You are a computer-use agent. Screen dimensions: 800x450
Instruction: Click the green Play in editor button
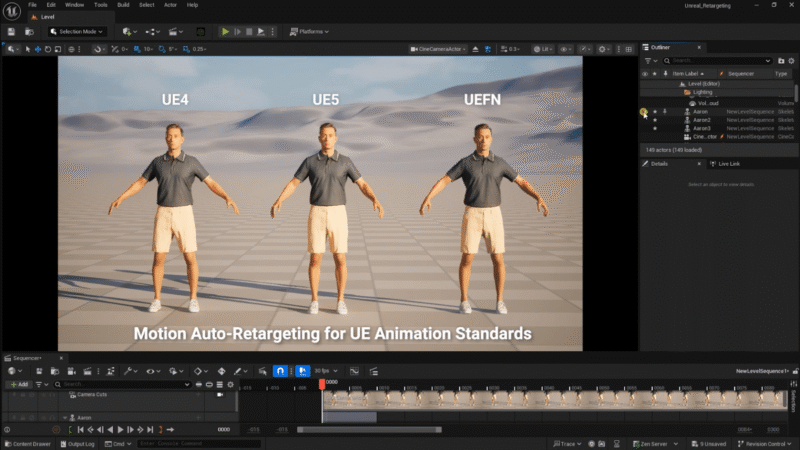(225, 32)
